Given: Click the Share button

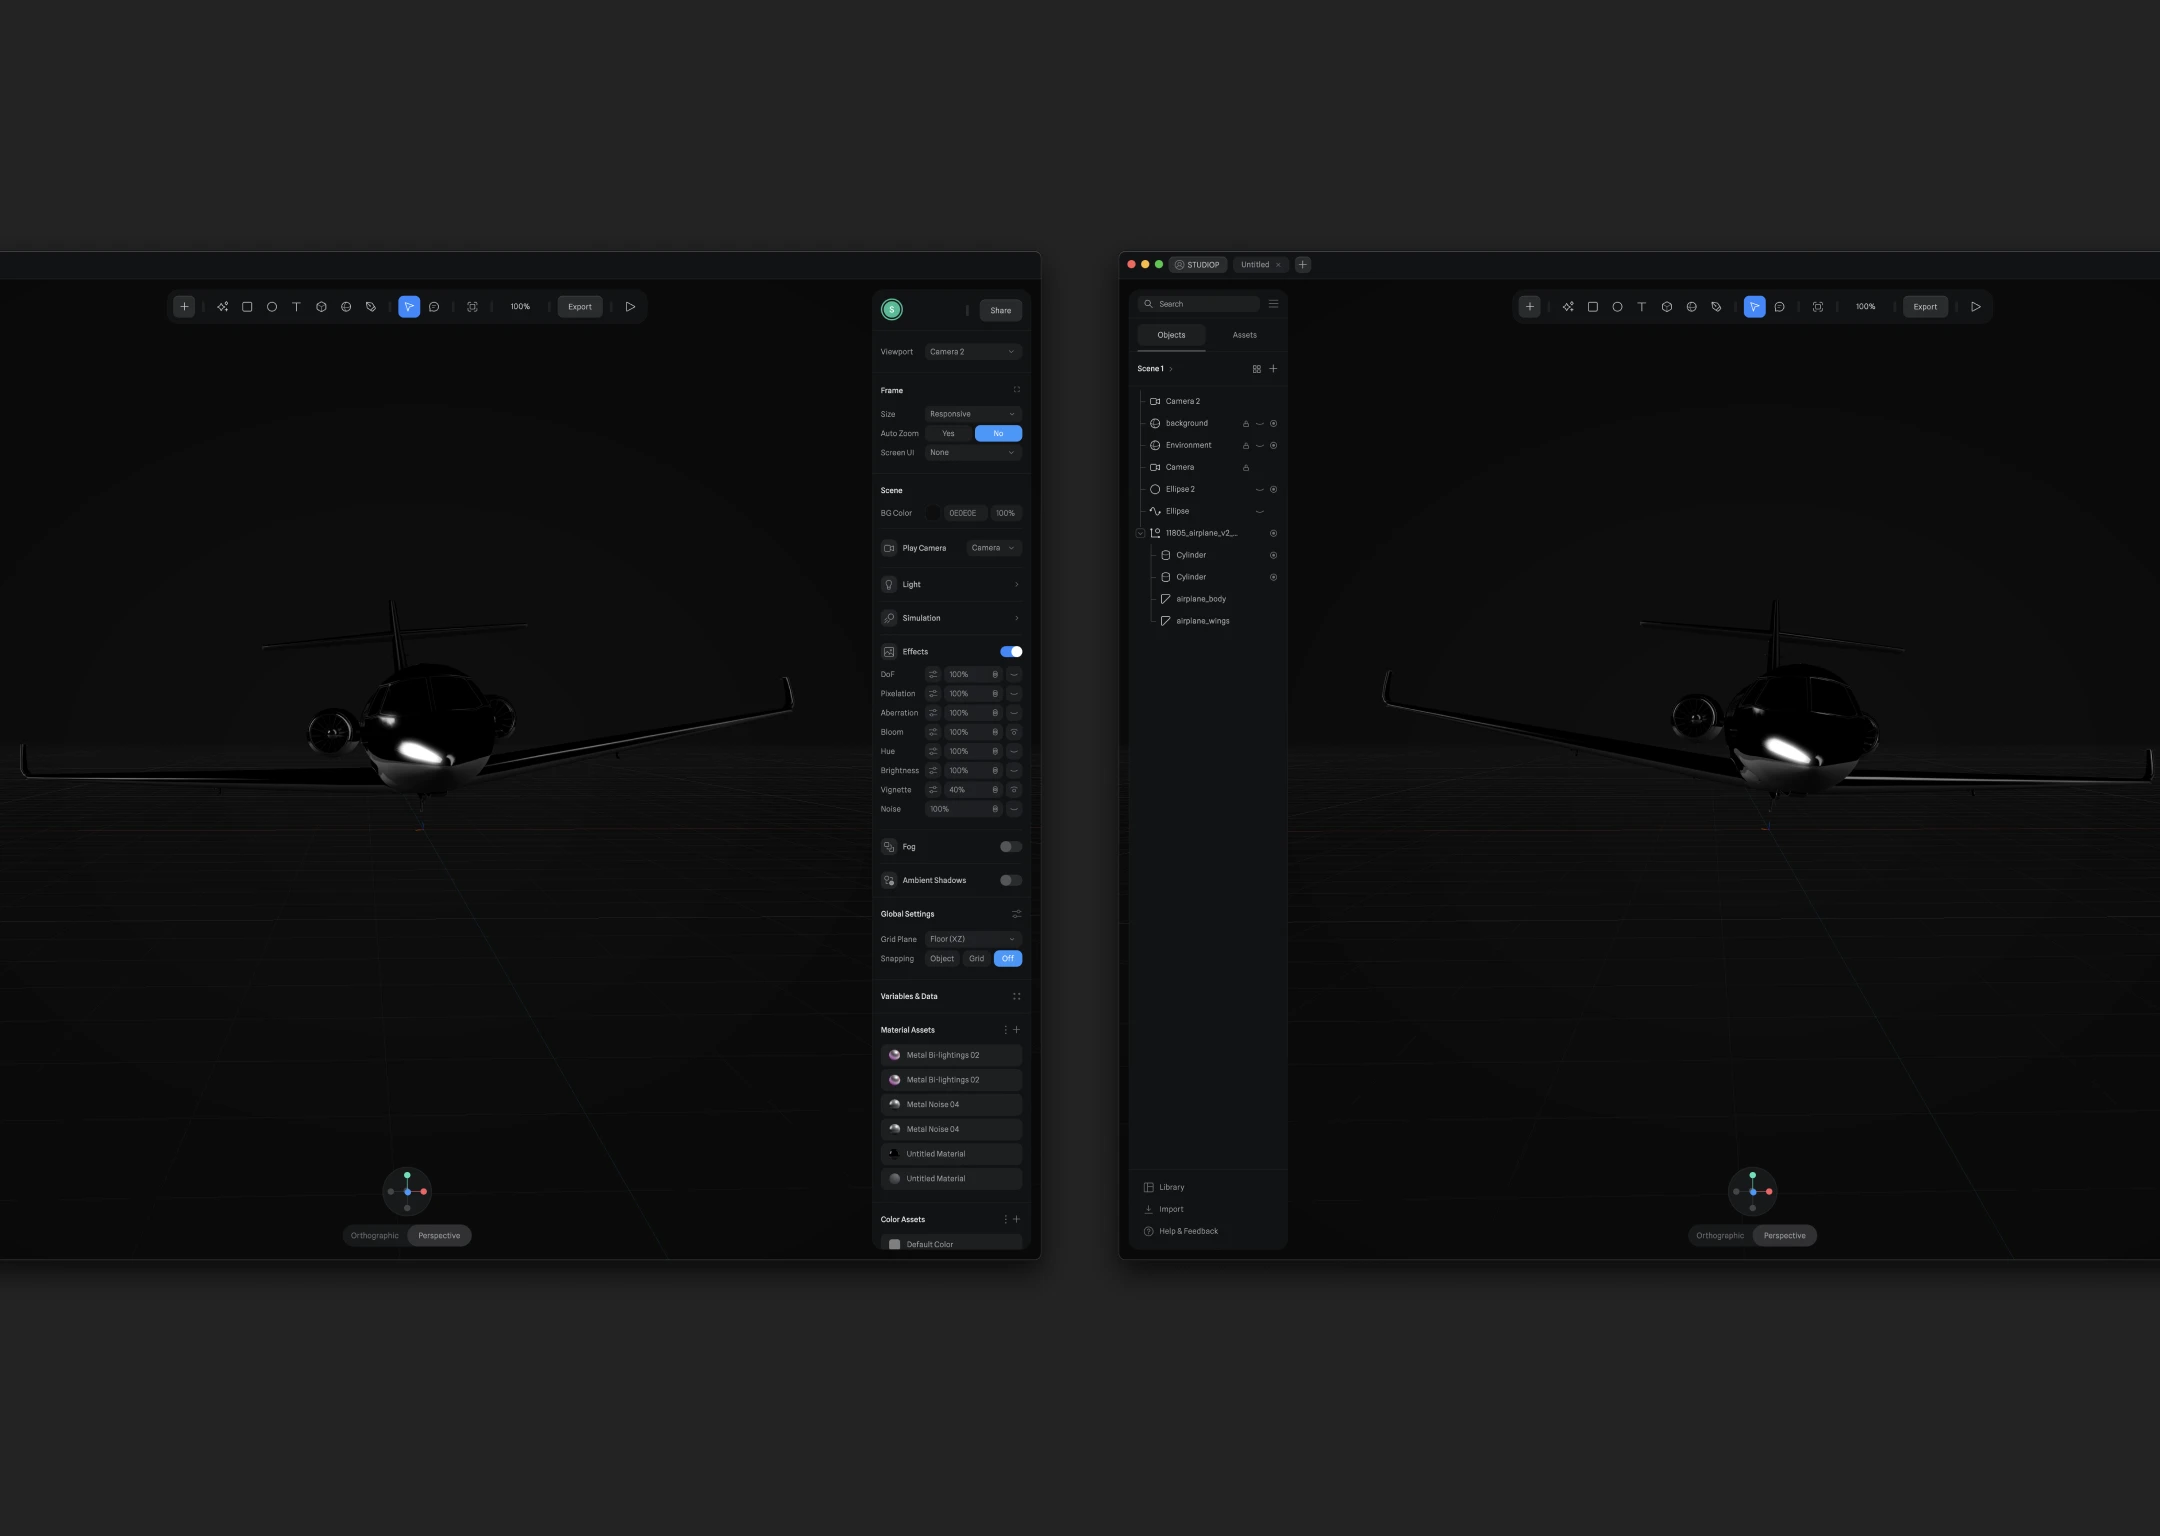Looking at the screenshot, I should (x=1001, y=311).
